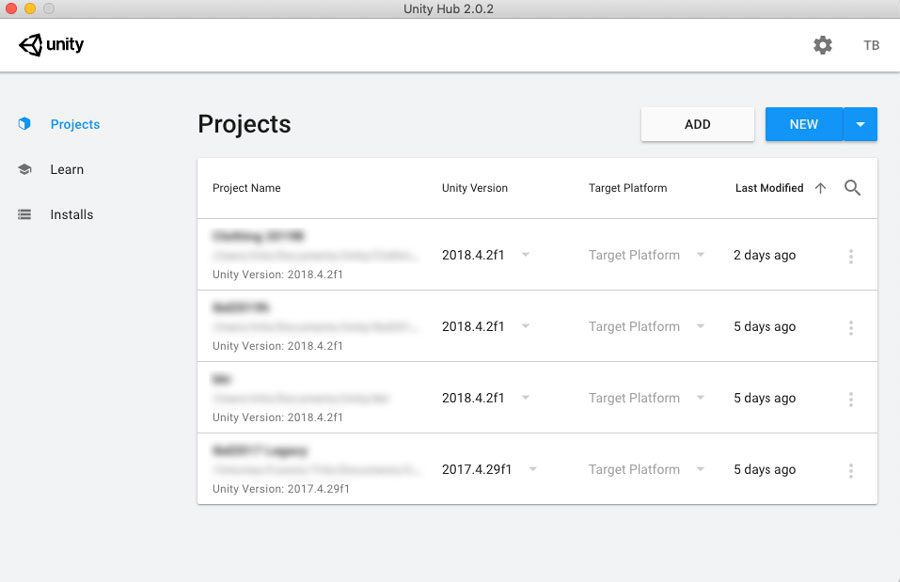Open 2017.4.29f1 version dropdown

point(533,469)
